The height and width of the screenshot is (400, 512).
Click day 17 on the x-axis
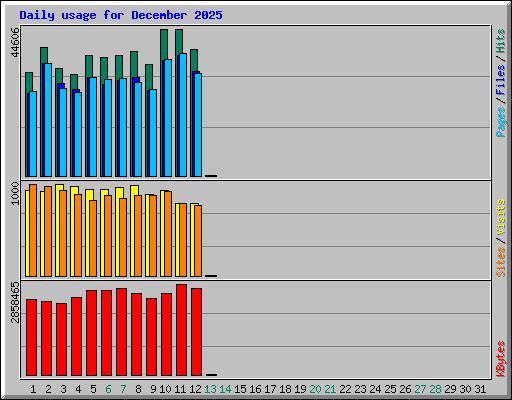[x=270, y=389]
